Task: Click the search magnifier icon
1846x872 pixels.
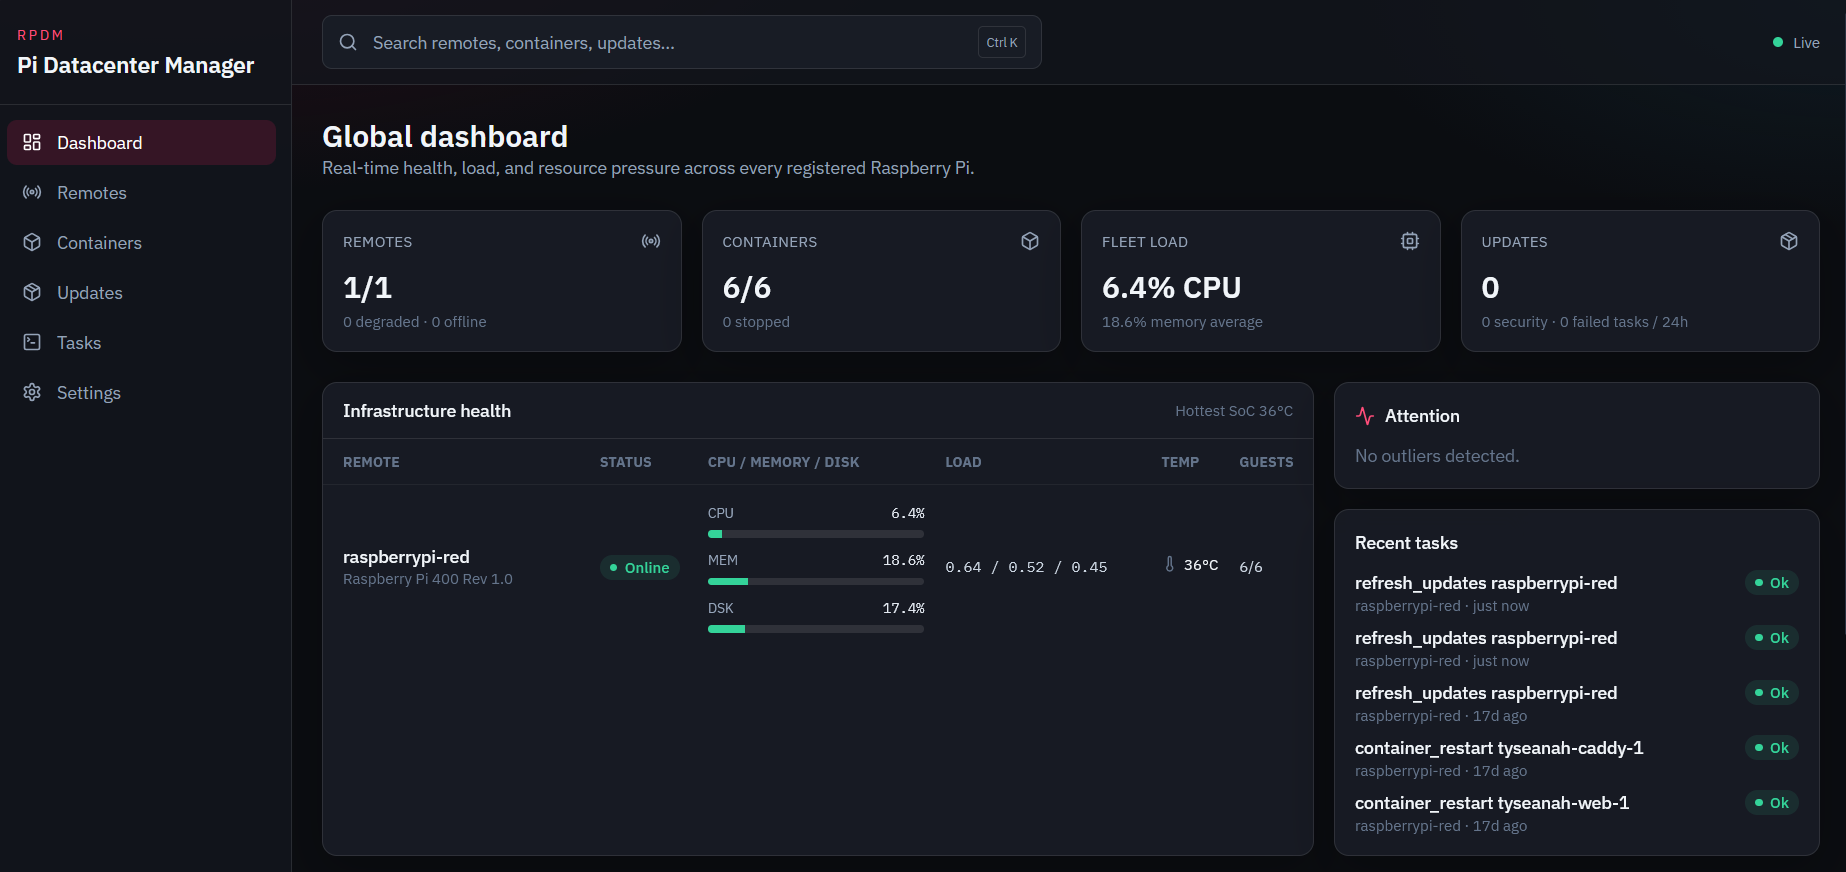Action: coord(348,42)
